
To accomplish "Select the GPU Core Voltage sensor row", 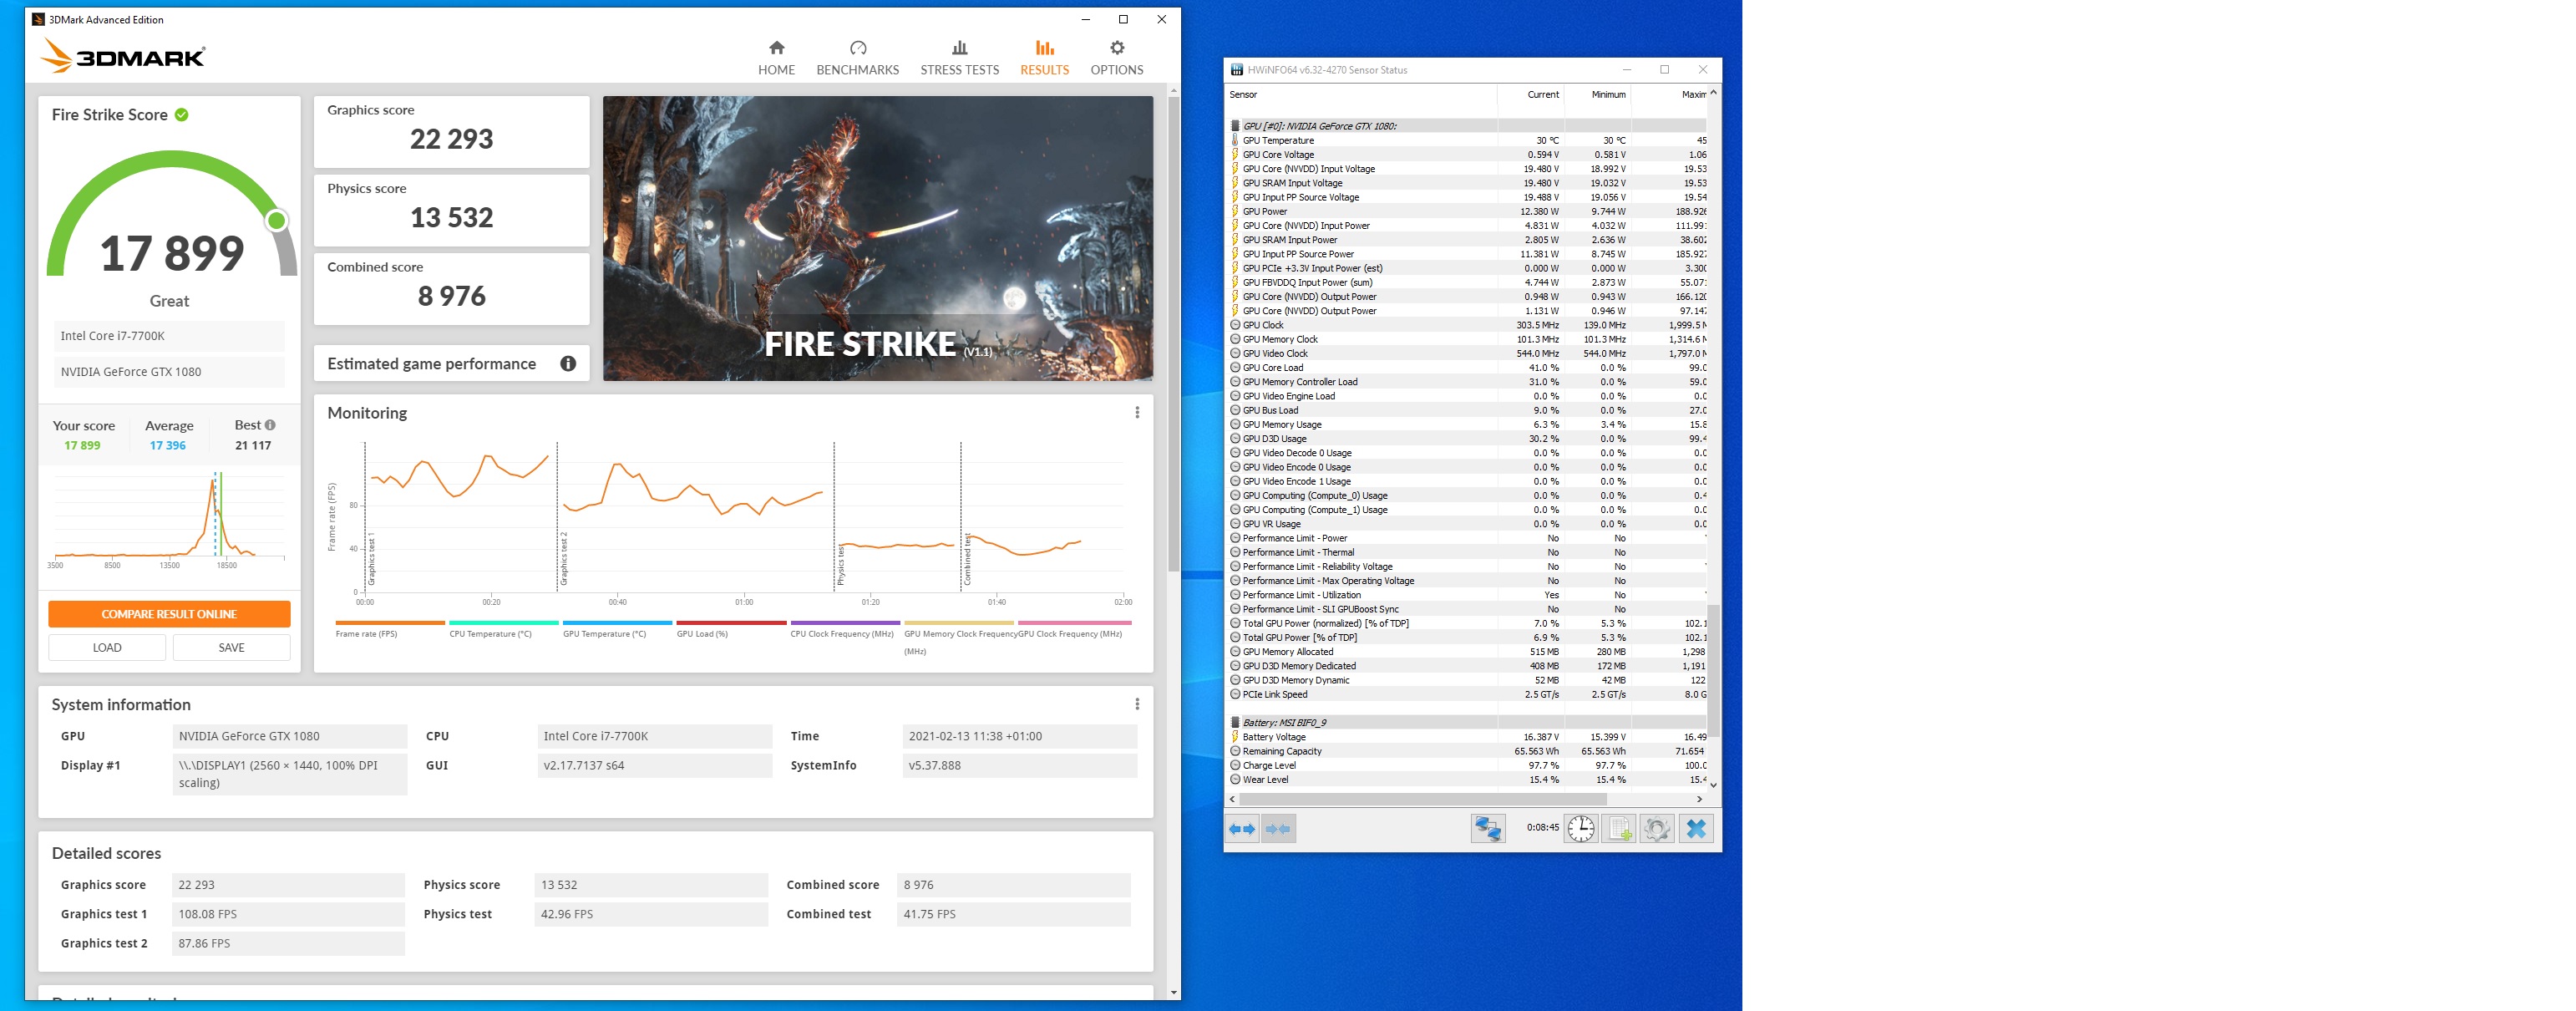I will pyautogui.click(x=1467, y=155).
